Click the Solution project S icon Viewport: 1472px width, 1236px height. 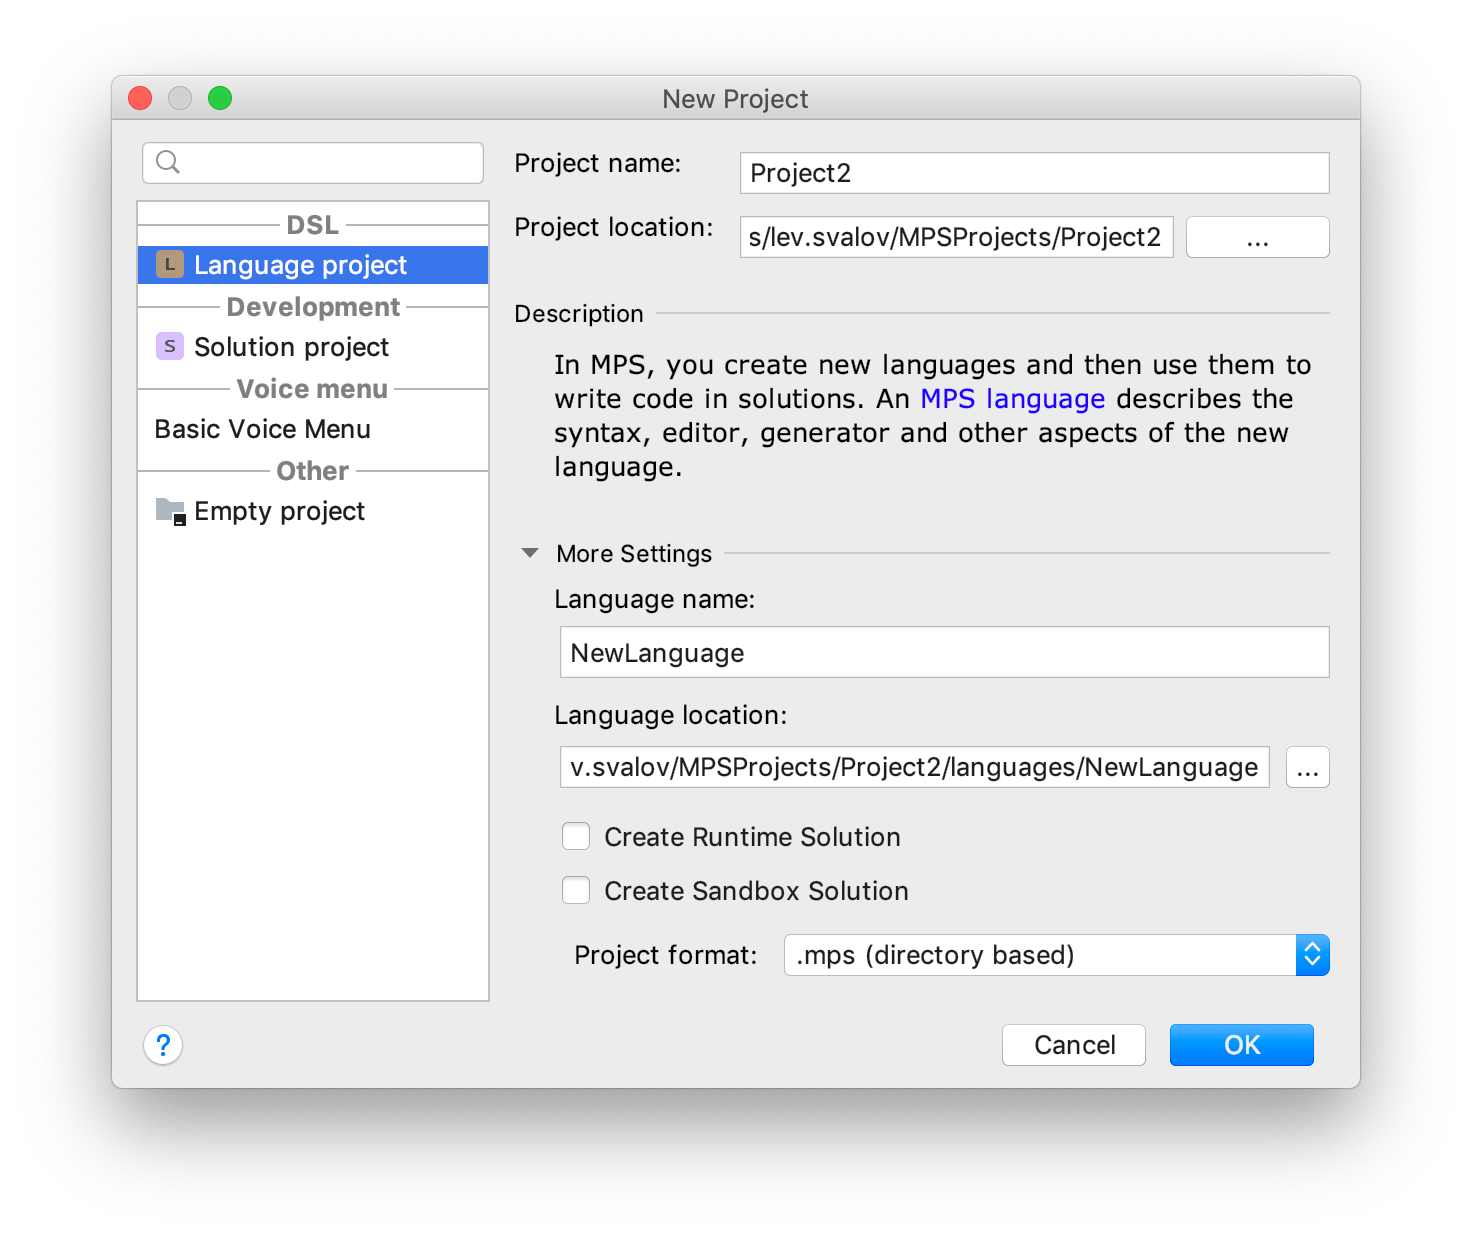pos(170,346)
